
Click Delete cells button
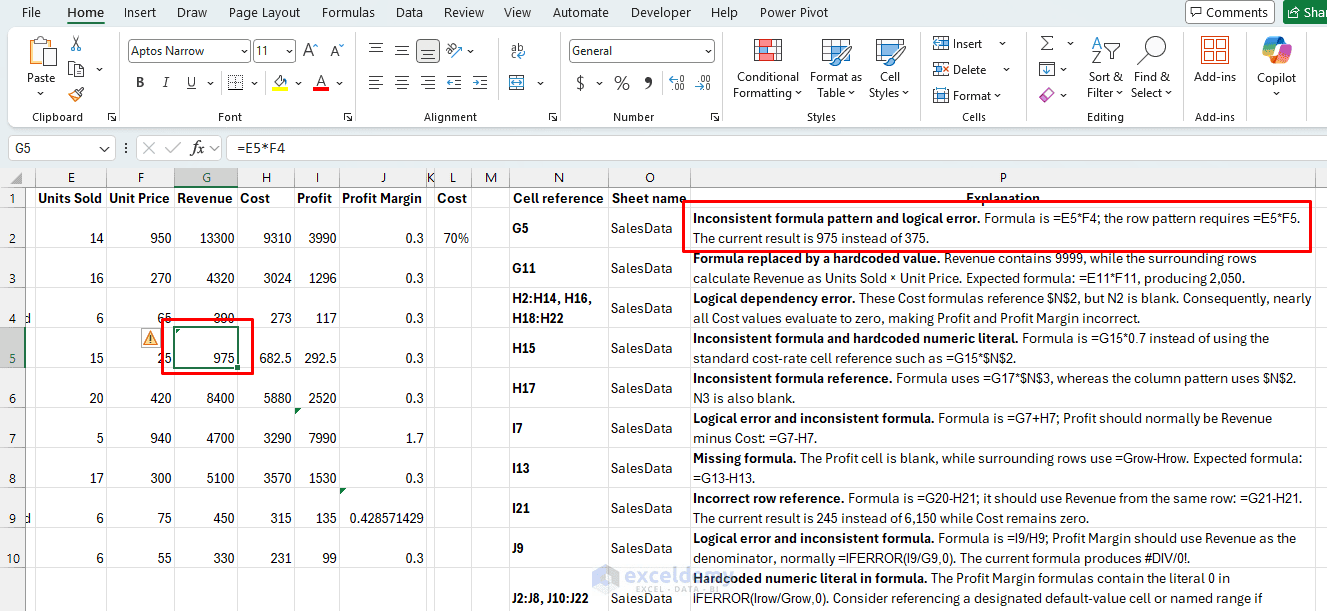962,70
